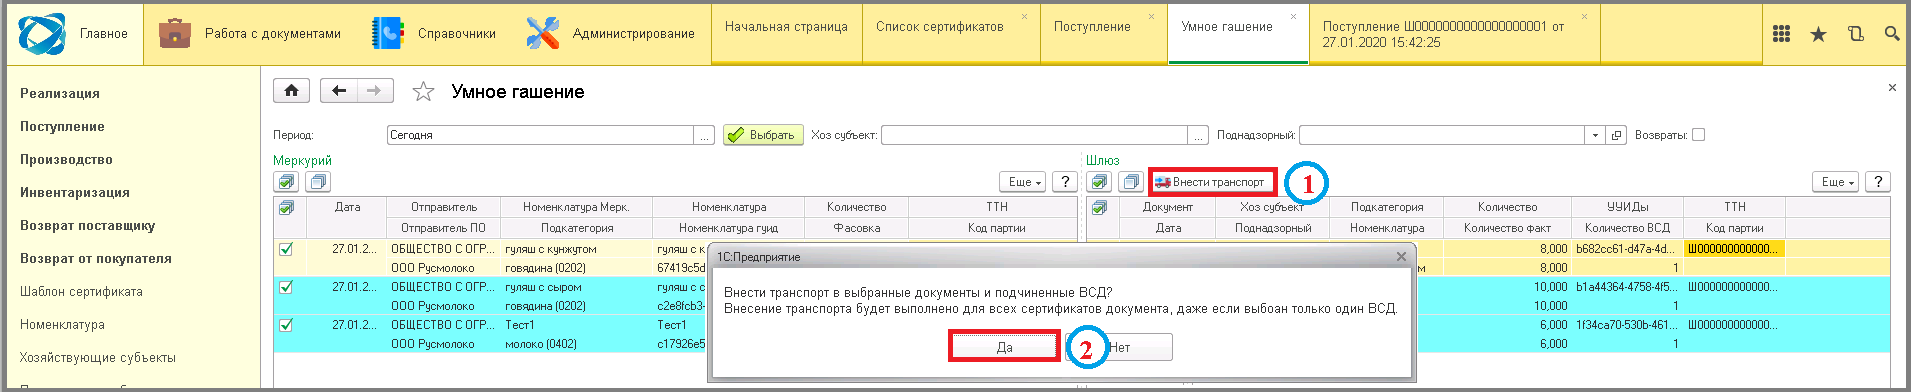This screenshot has width=1911, height=392.
Task: Open favorites star in top bar
Action: 1818,34
